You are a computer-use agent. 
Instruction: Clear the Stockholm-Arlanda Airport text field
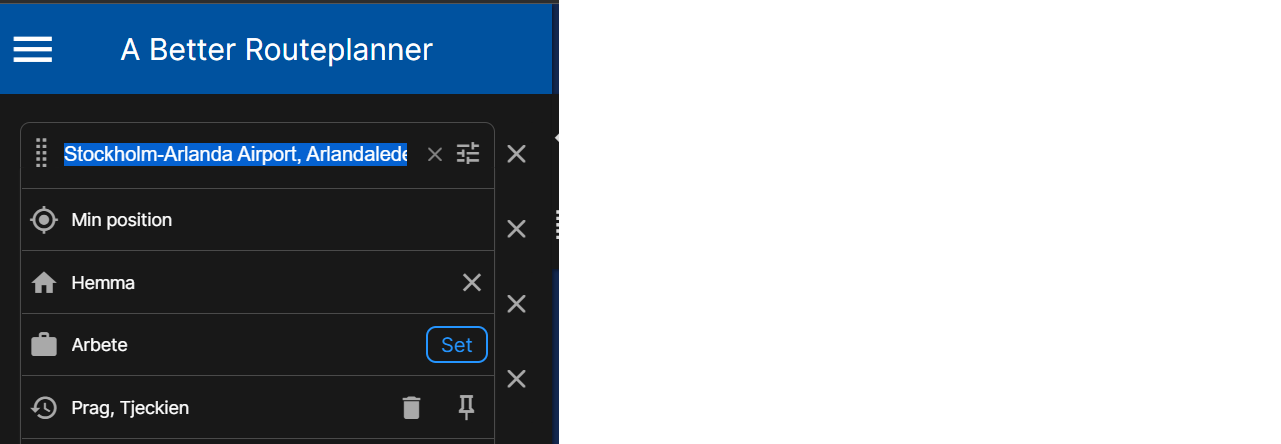434,154
